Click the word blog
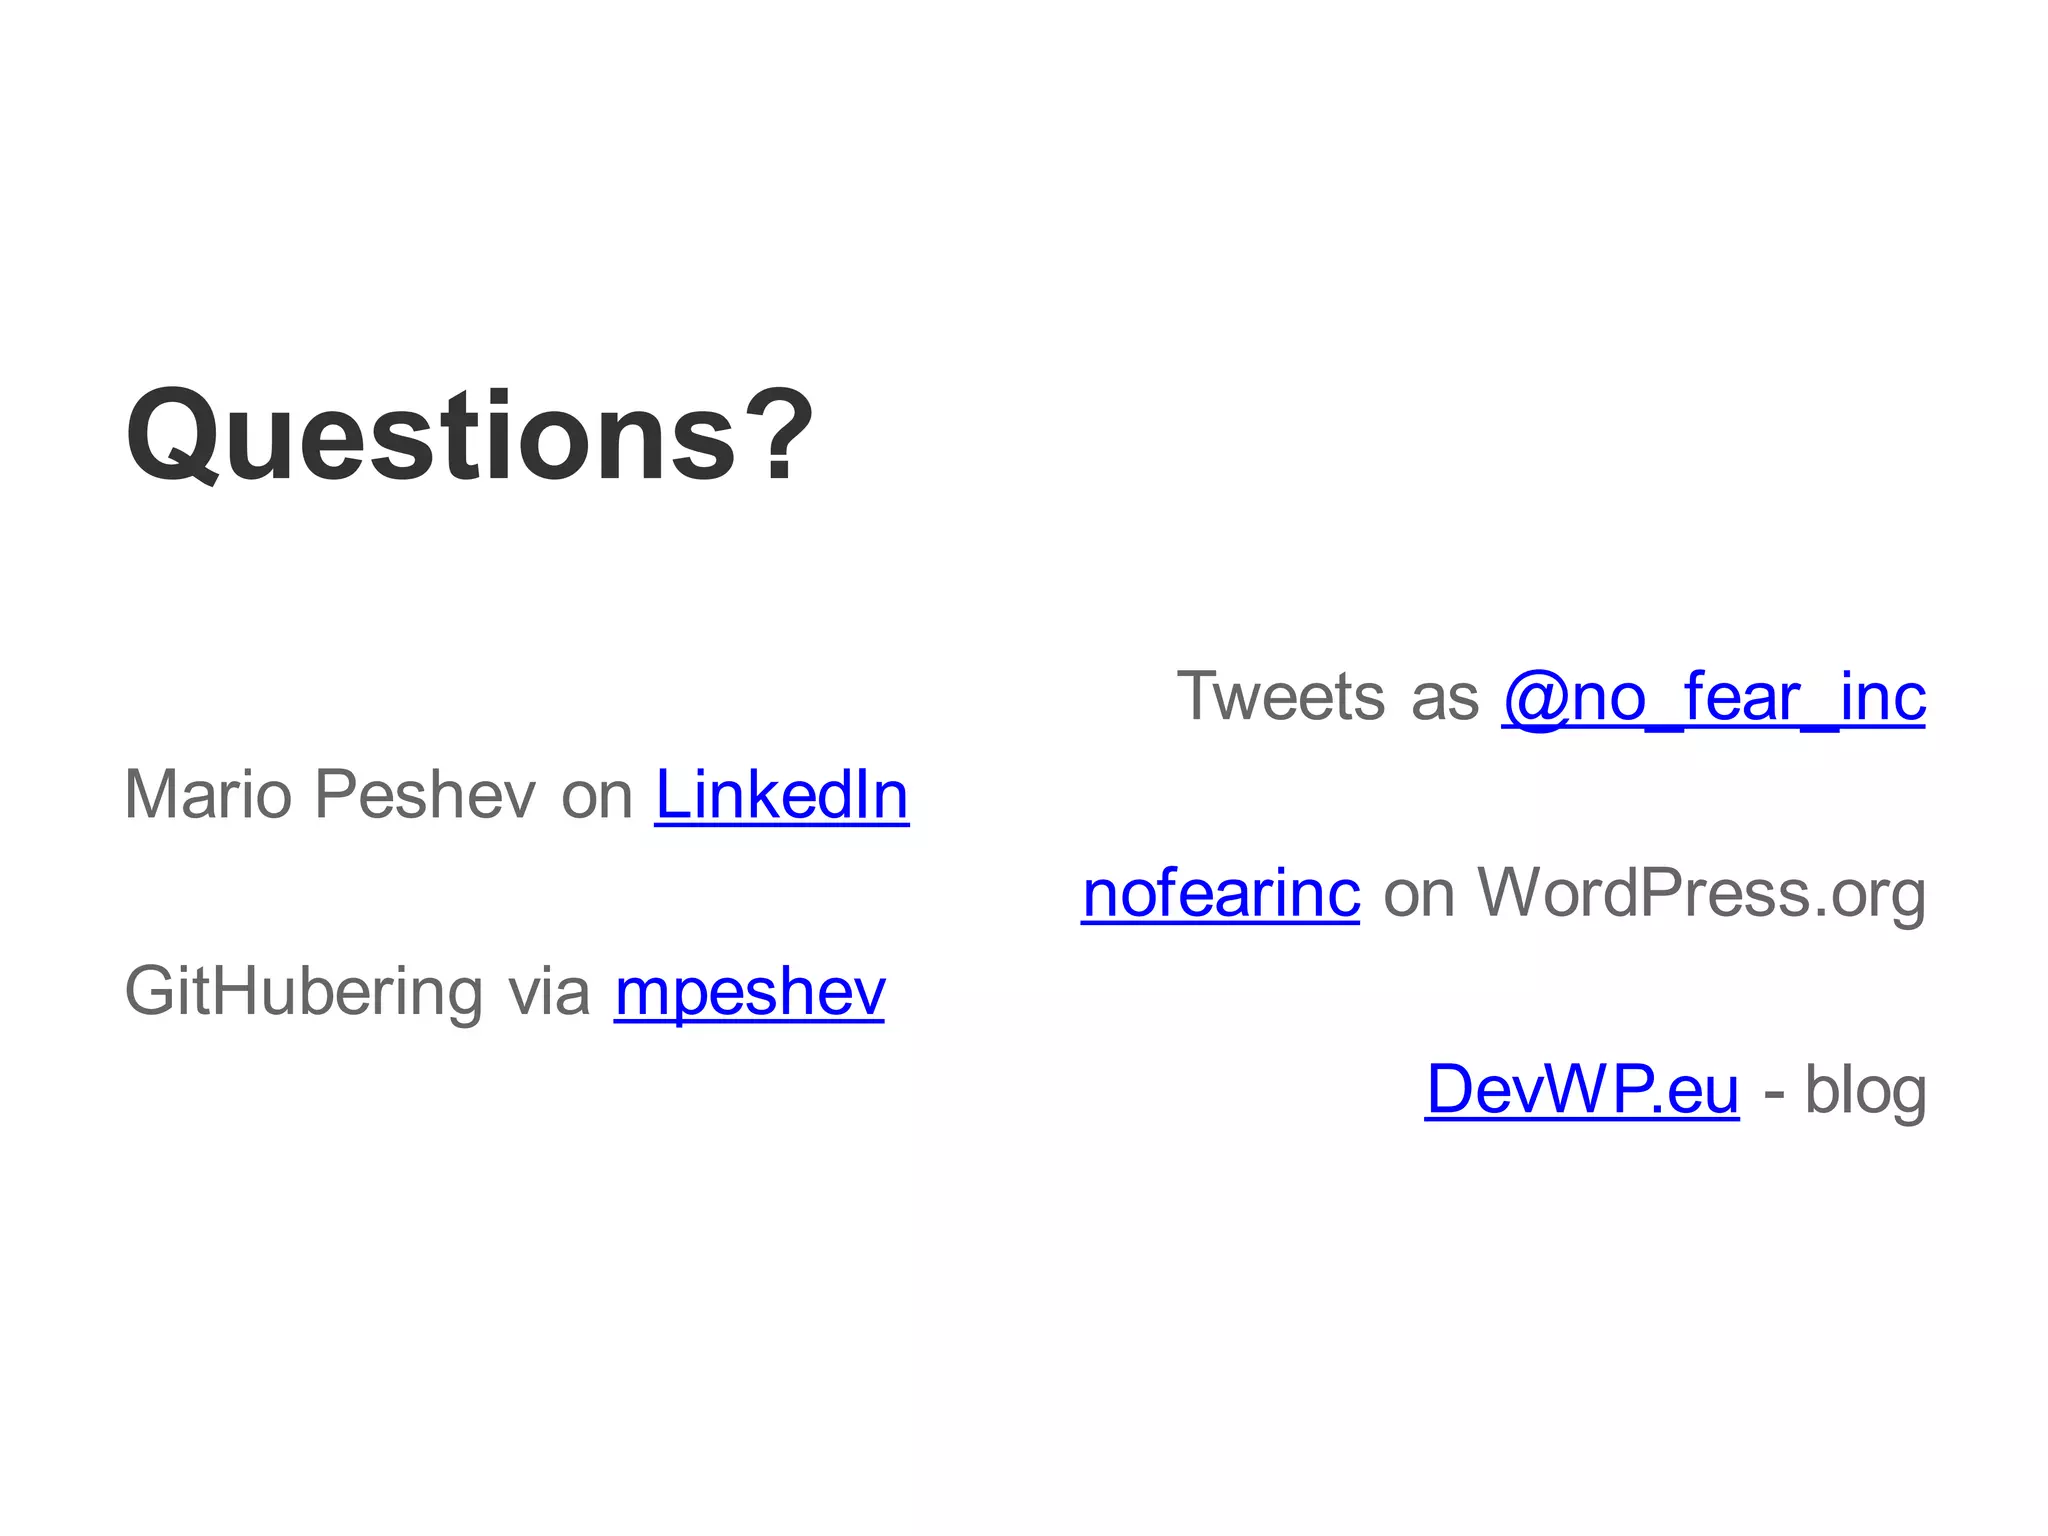2048x1536 pixels. pos(1865,1090)
